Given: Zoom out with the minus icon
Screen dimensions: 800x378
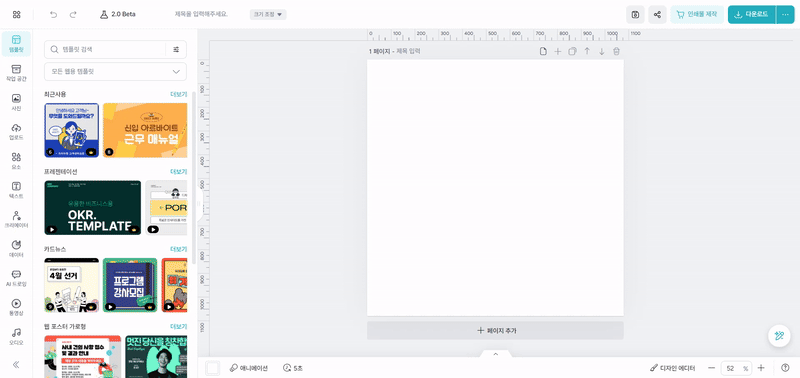Looking at the screenshot, I should coord(711,368).
